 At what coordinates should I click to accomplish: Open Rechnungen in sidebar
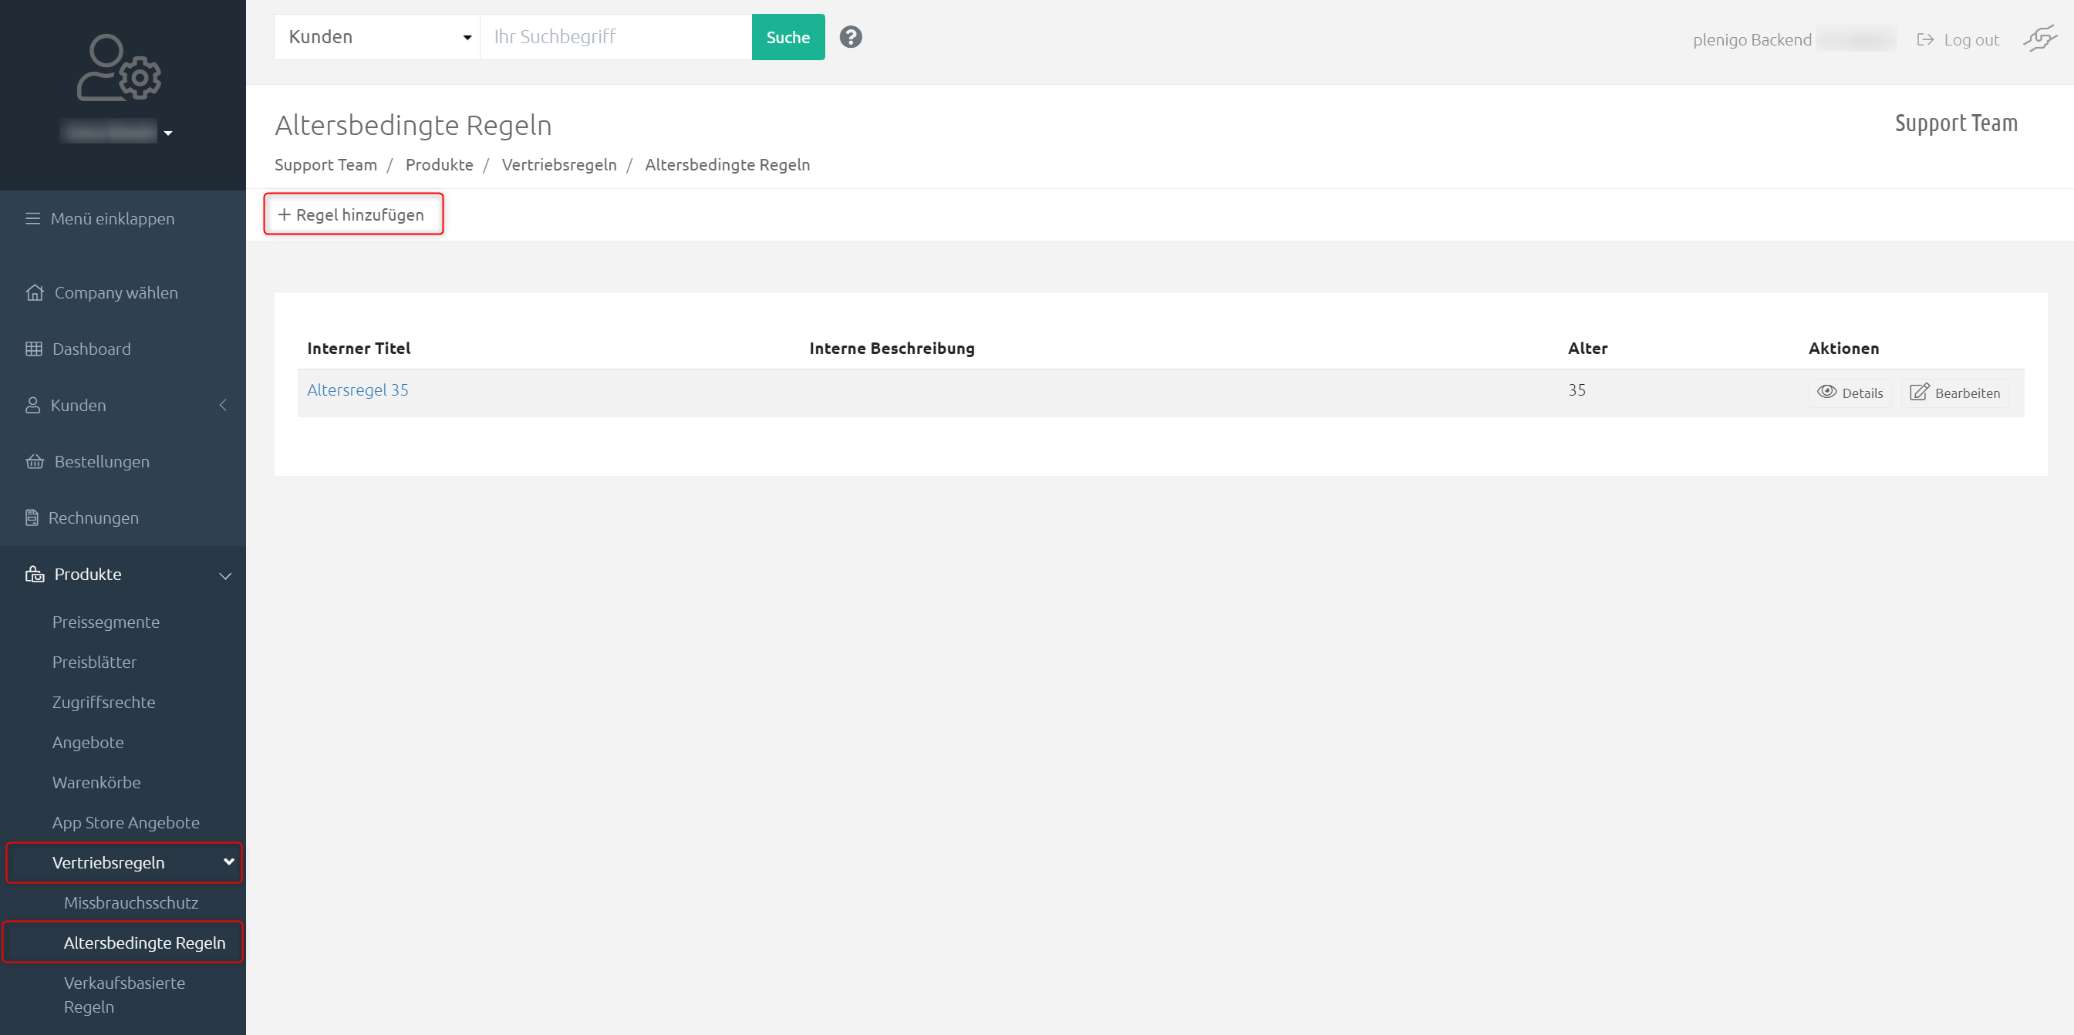(x=93, y=518)
